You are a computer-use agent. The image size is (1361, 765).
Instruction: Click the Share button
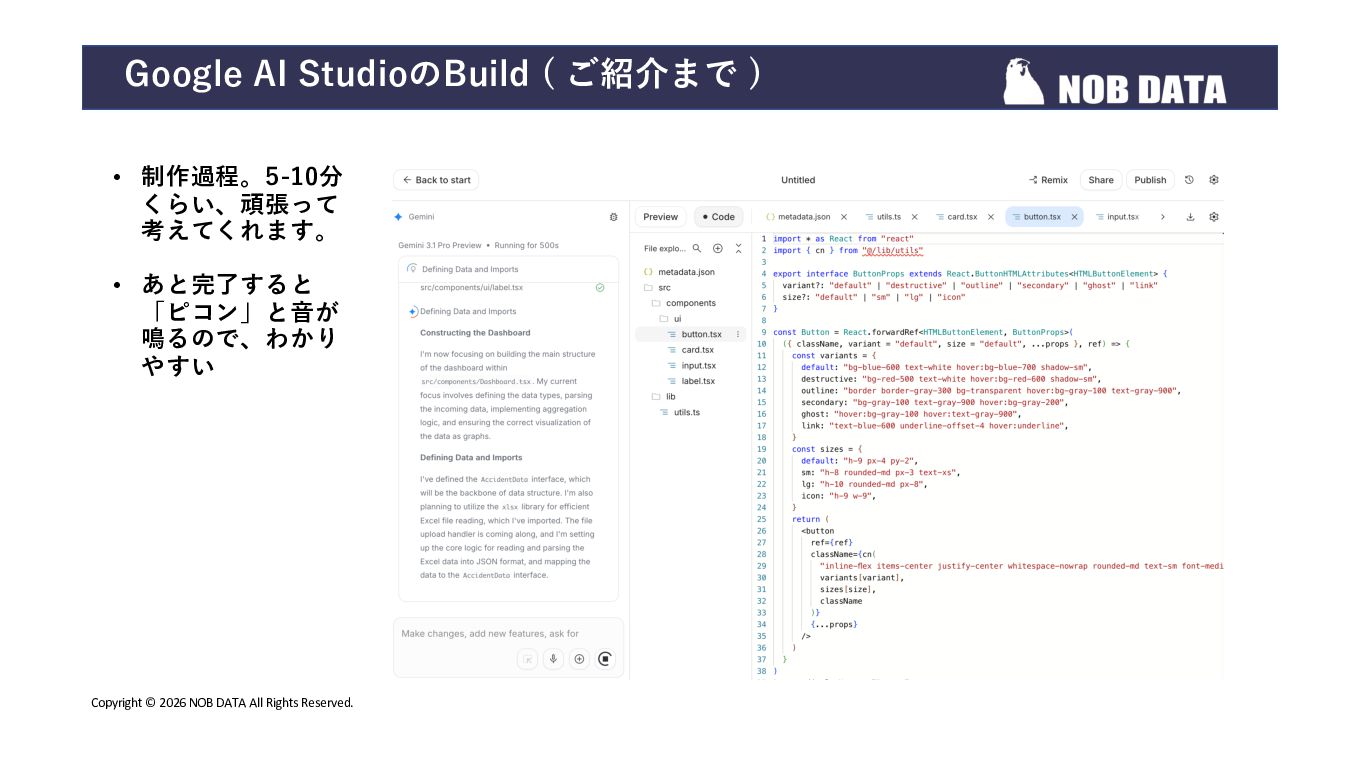point(1101,180)
